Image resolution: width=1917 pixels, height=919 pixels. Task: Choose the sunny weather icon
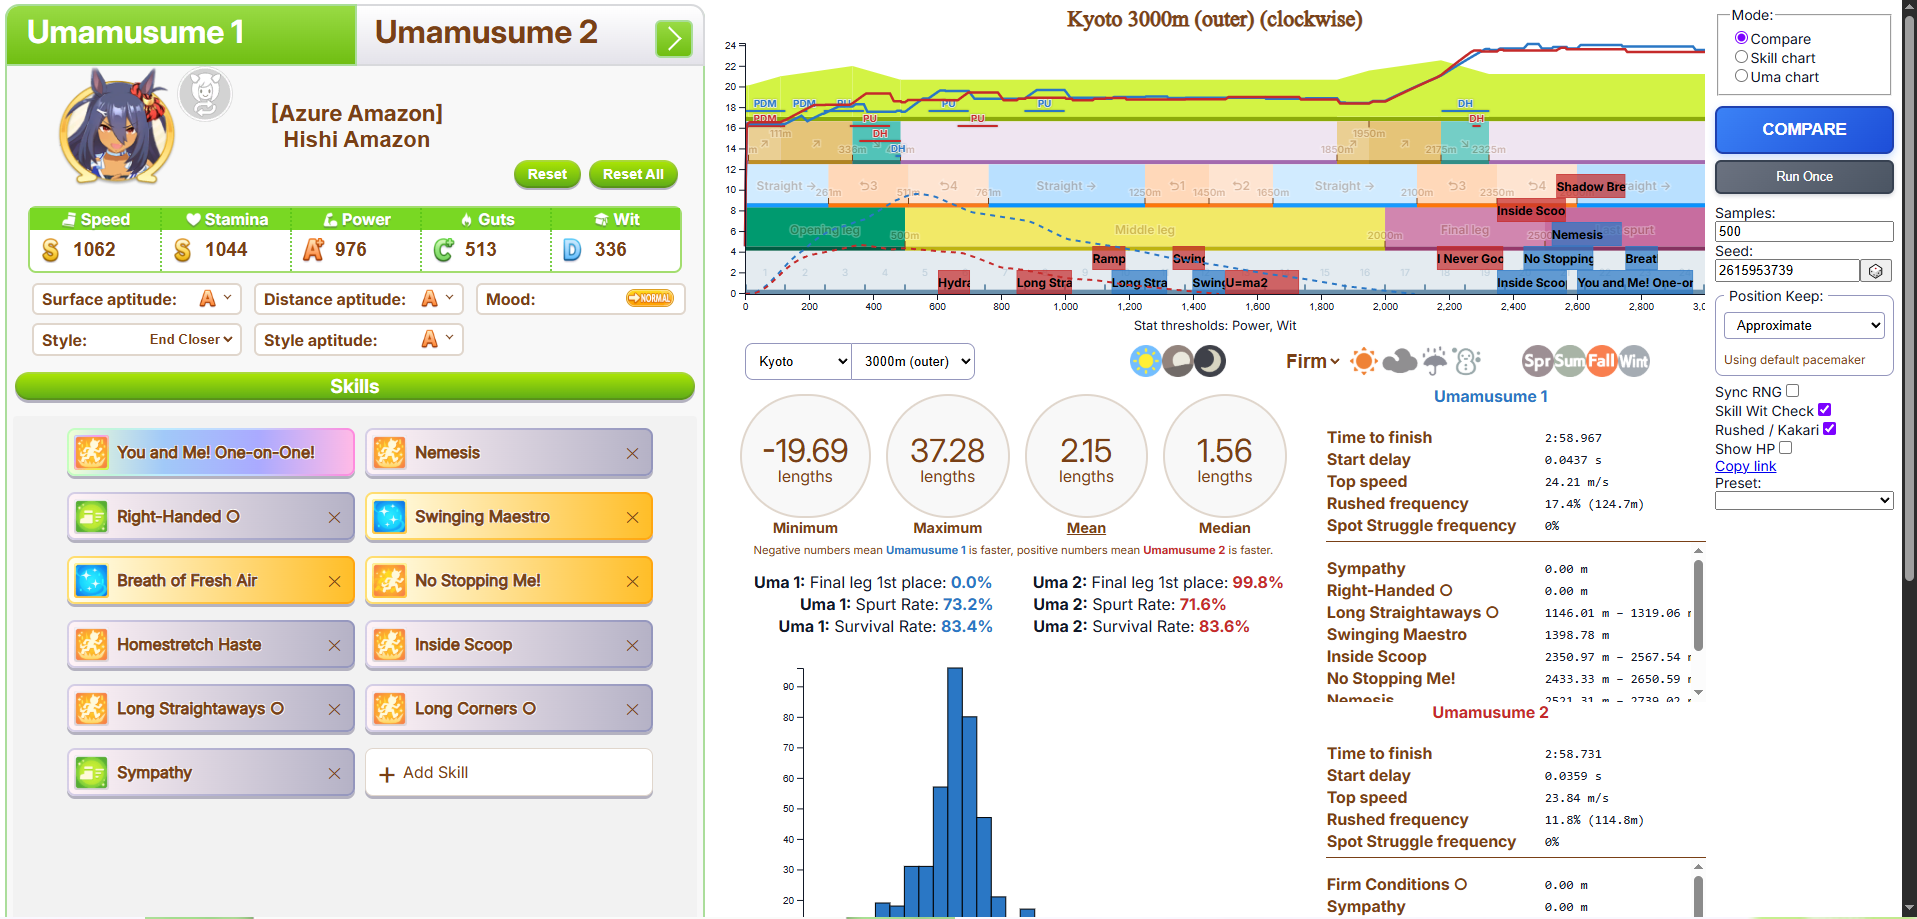coord(1363,361)
